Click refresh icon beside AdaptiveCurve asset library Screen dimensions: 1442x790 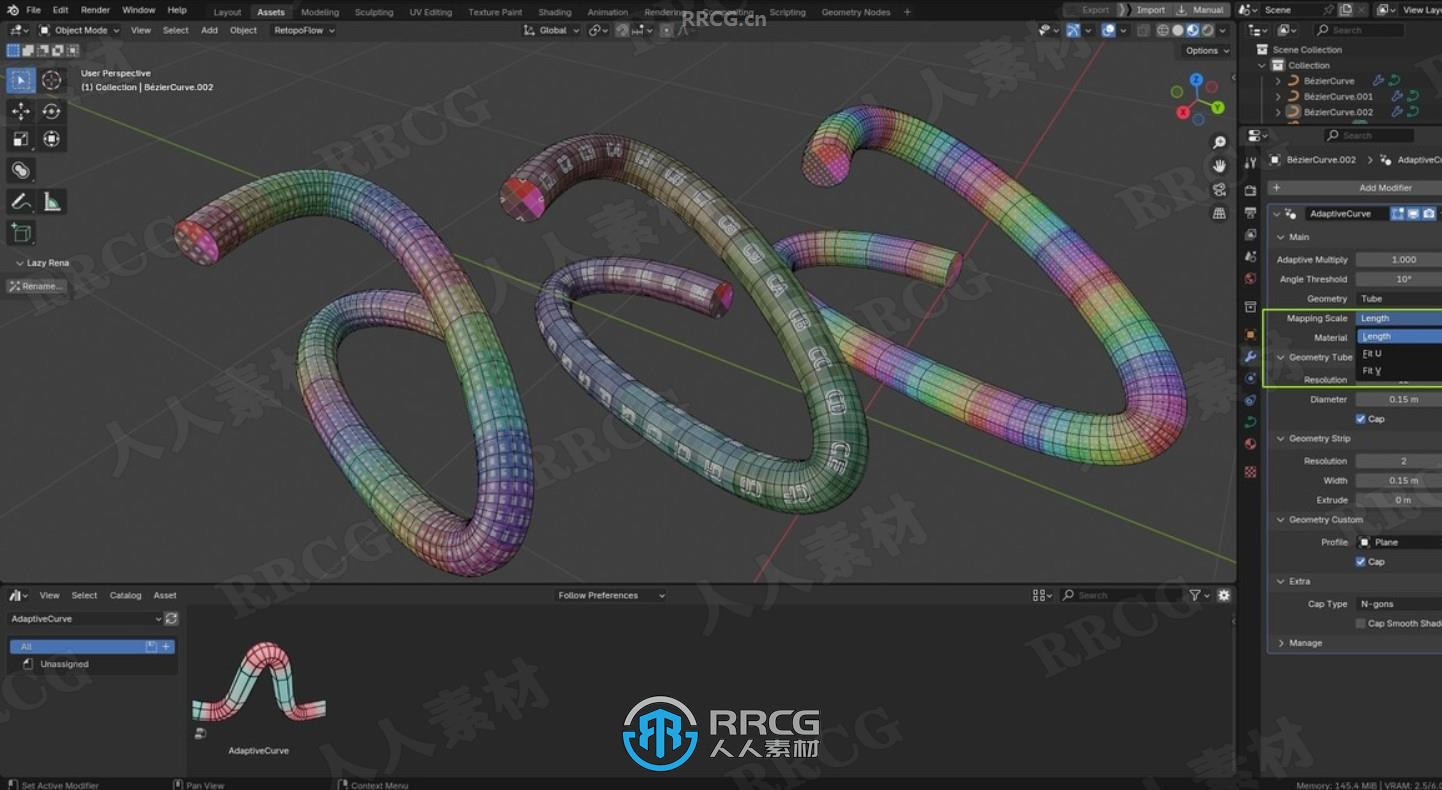[171, 619]
